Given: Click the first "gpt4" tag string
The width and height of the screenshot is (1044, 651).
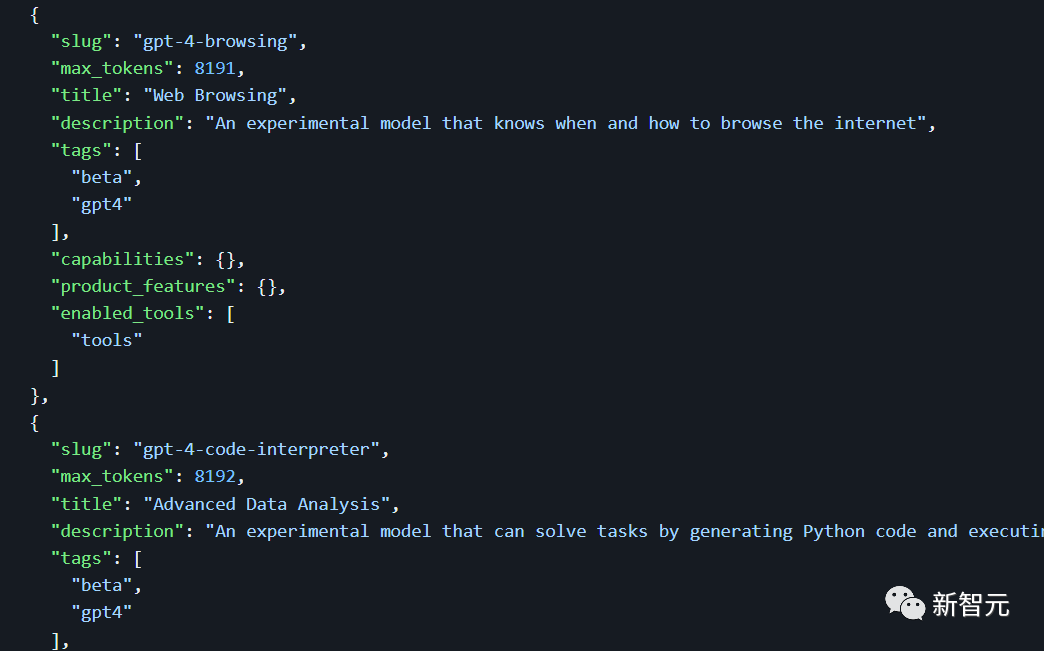Looking at the screenshot, I should 102,204.
